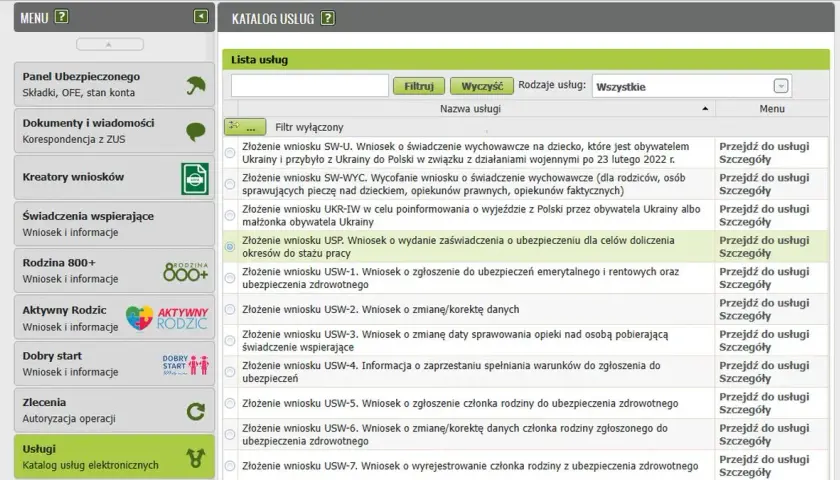Open Dokumenty i wiadomości menu item

tap(114, 131)
